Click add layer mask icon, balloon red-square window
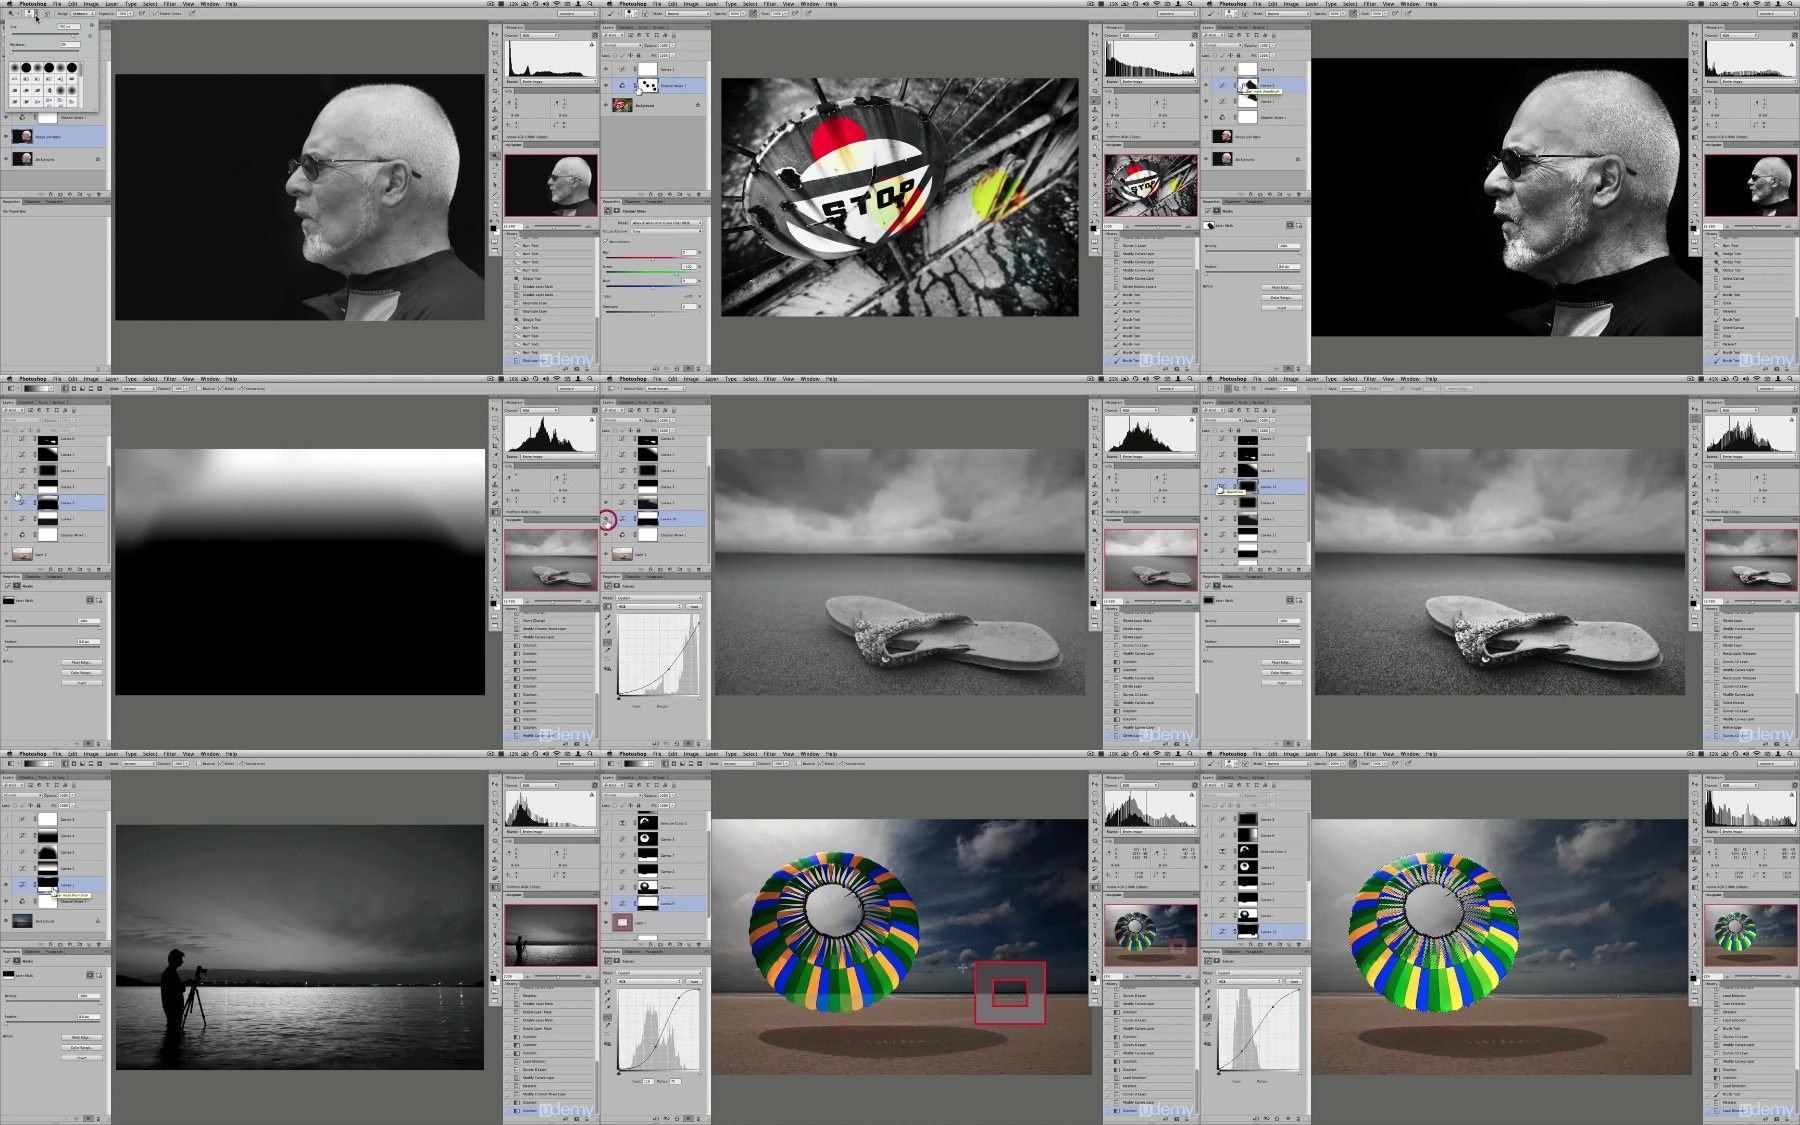This screenshot has height=1125, width=1800. point(660,944)
